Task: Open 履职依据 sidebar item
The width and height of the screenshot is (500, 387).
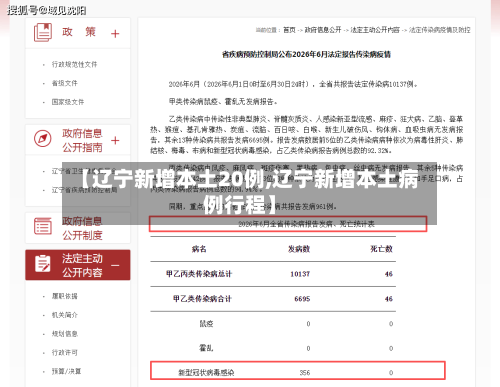Action: [65, 296]
